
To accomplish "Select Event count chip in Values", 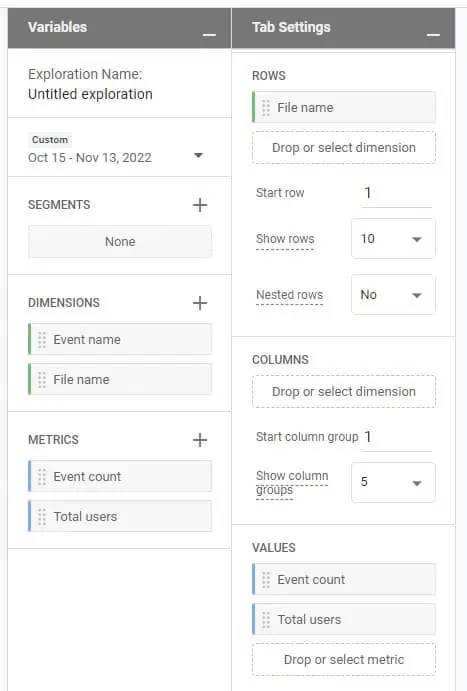I will click(x=344, y=580).
